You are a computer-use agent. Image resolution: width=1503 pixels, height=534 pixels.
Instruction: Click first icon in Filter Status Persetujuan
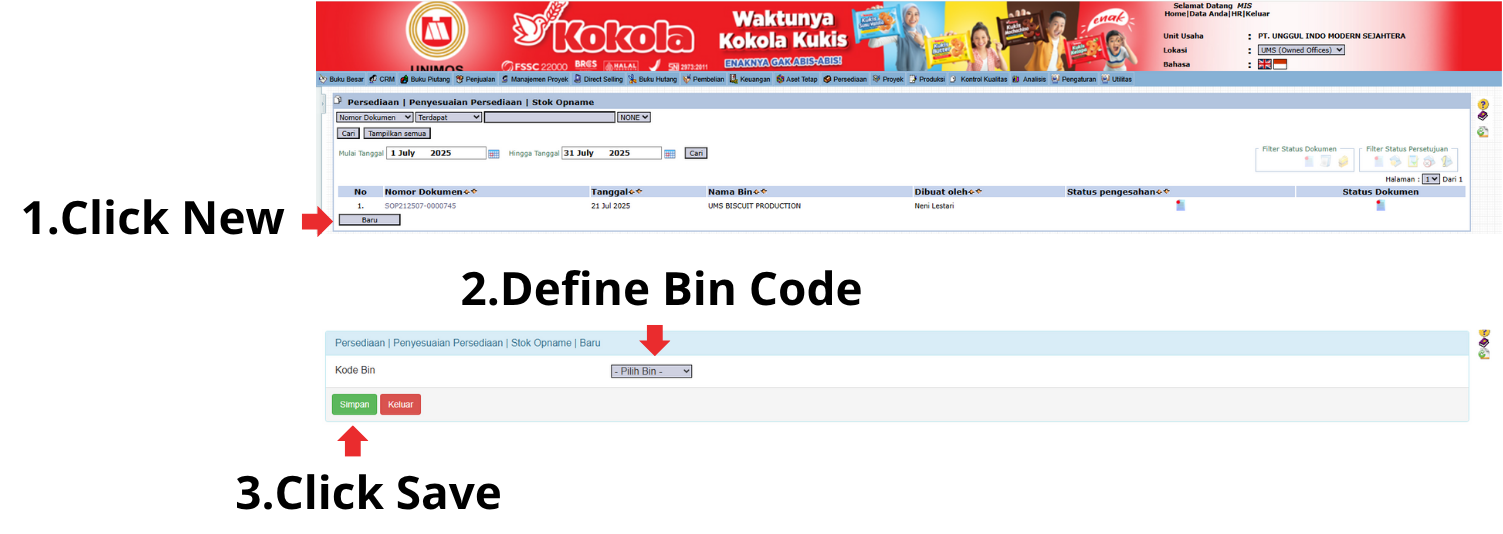tap(1378, 161)
